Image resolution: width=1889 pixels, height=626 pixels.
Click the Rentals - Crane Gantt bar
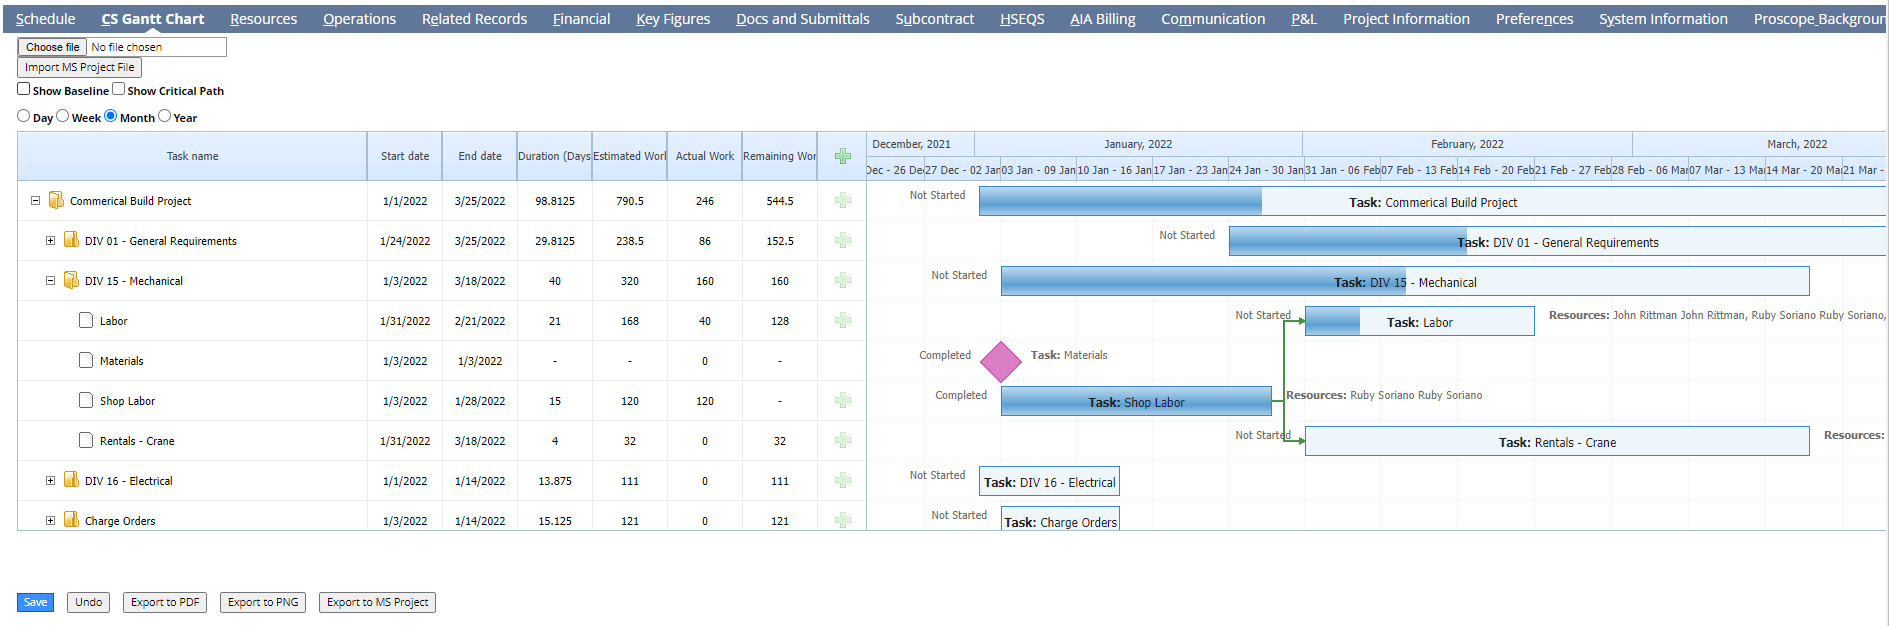coord(1557,441)
